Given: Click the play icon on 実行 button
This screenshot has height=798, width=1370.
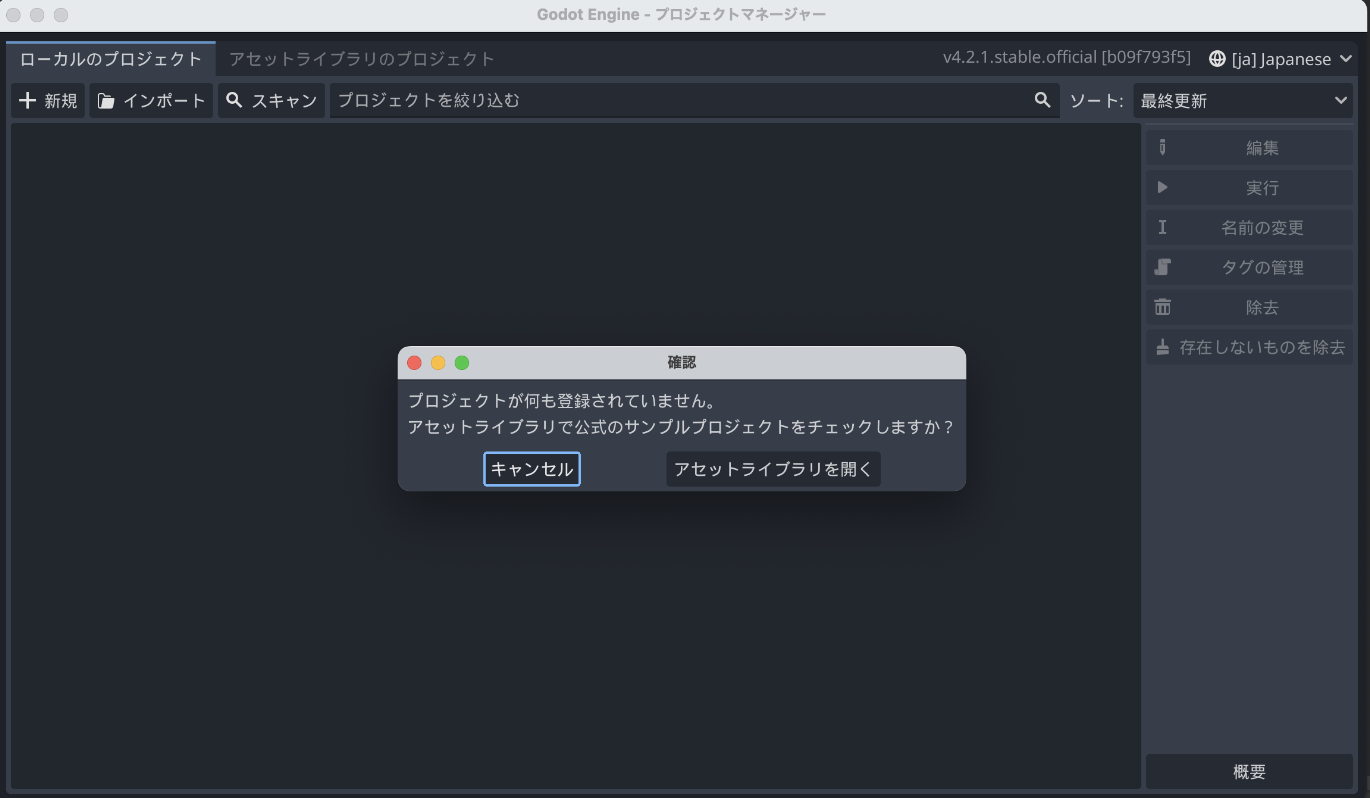Looking at the screenshot, I should pos(1162,187).
